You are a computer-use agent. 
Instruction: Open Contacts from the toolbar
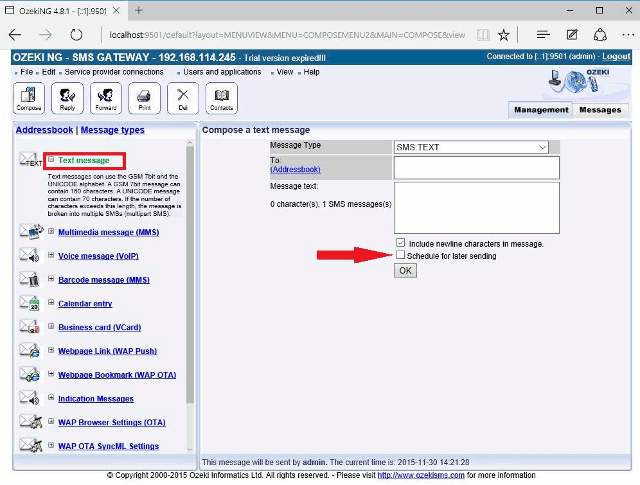pyautogui.click(x=221, y=99)
